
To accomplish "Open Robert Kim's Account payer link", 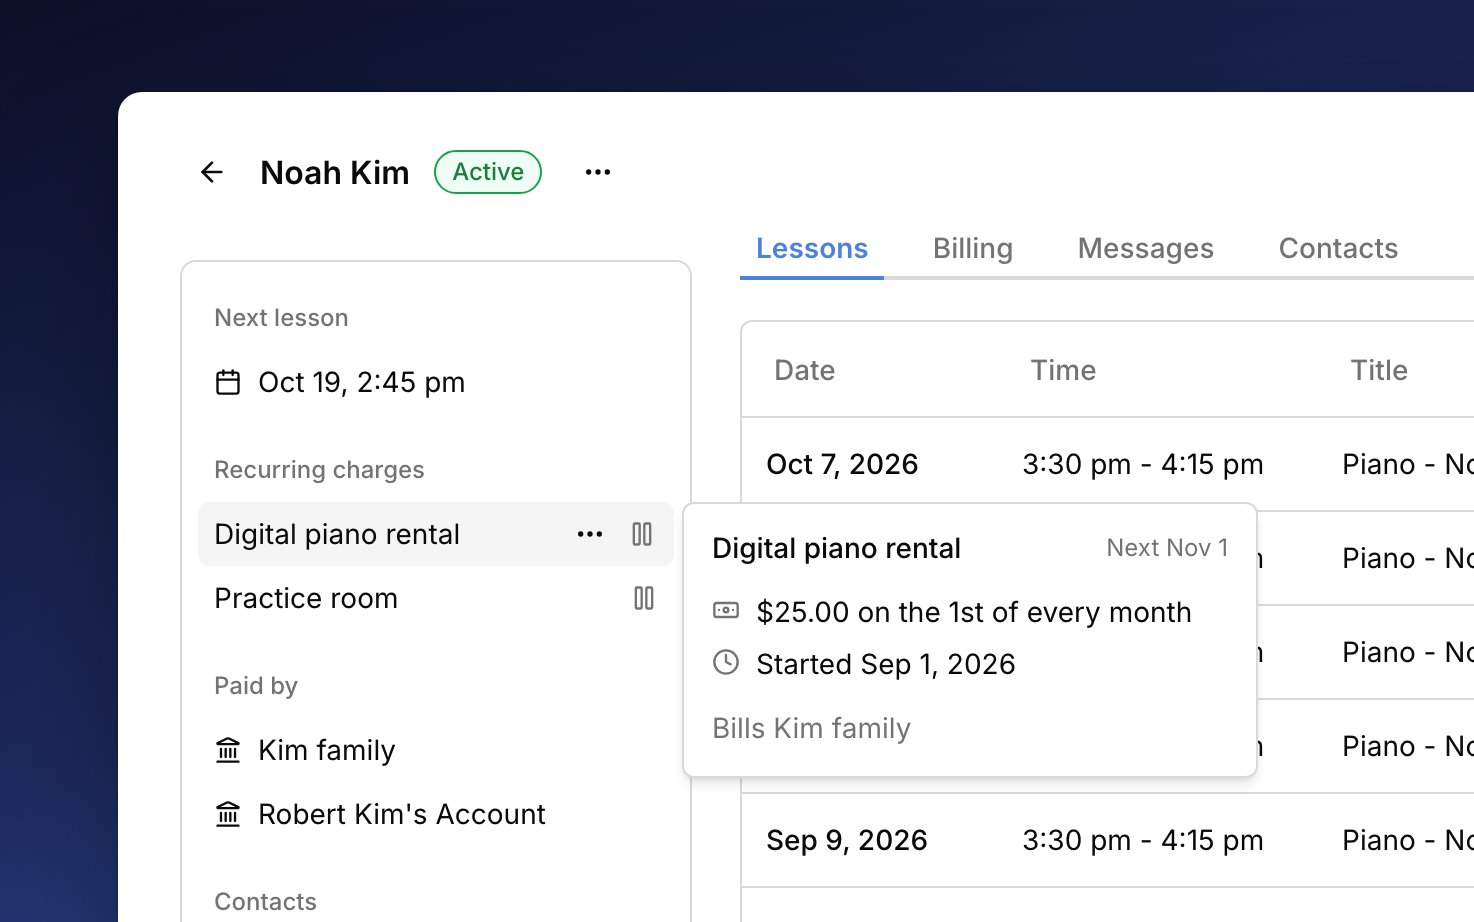I will click(402, 814).
